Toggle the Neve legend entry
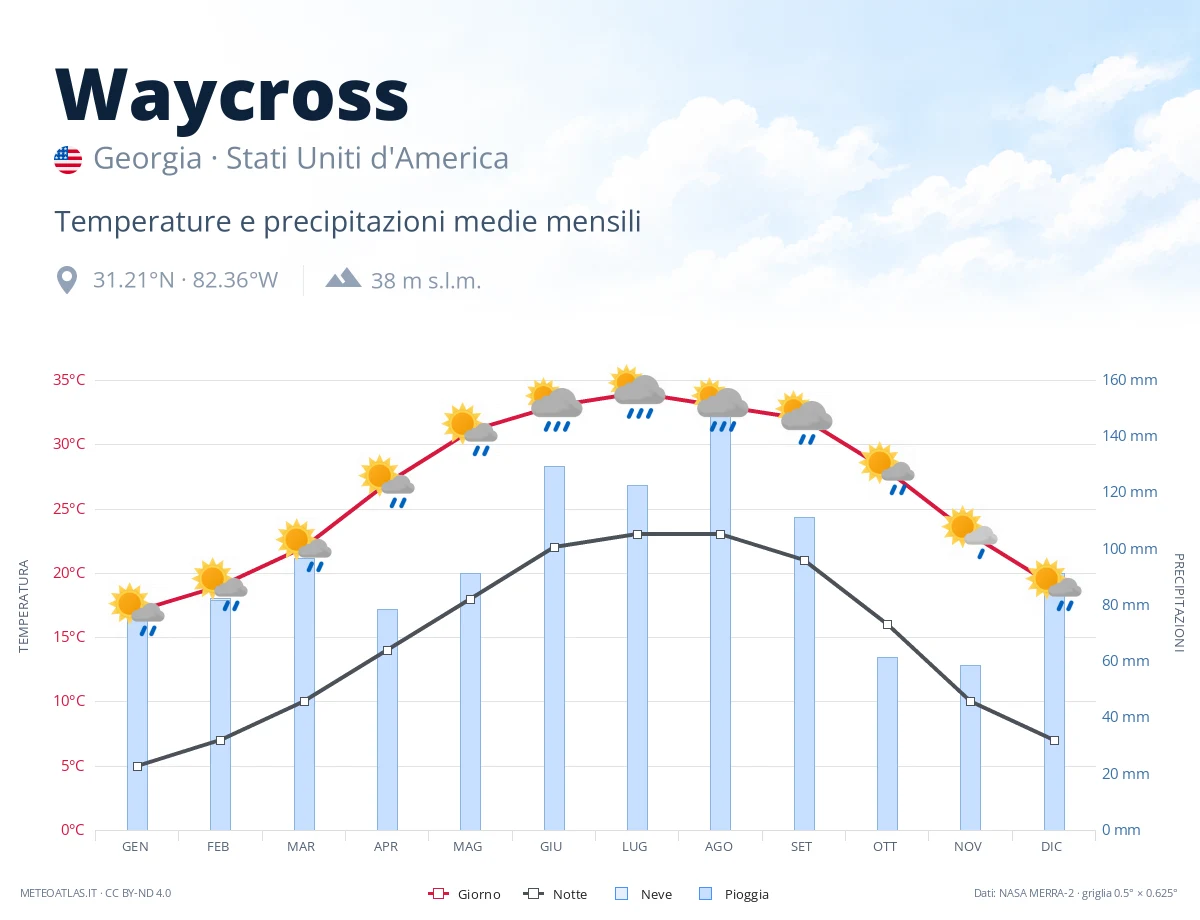 pyautogui.click(x=643, y=894)
